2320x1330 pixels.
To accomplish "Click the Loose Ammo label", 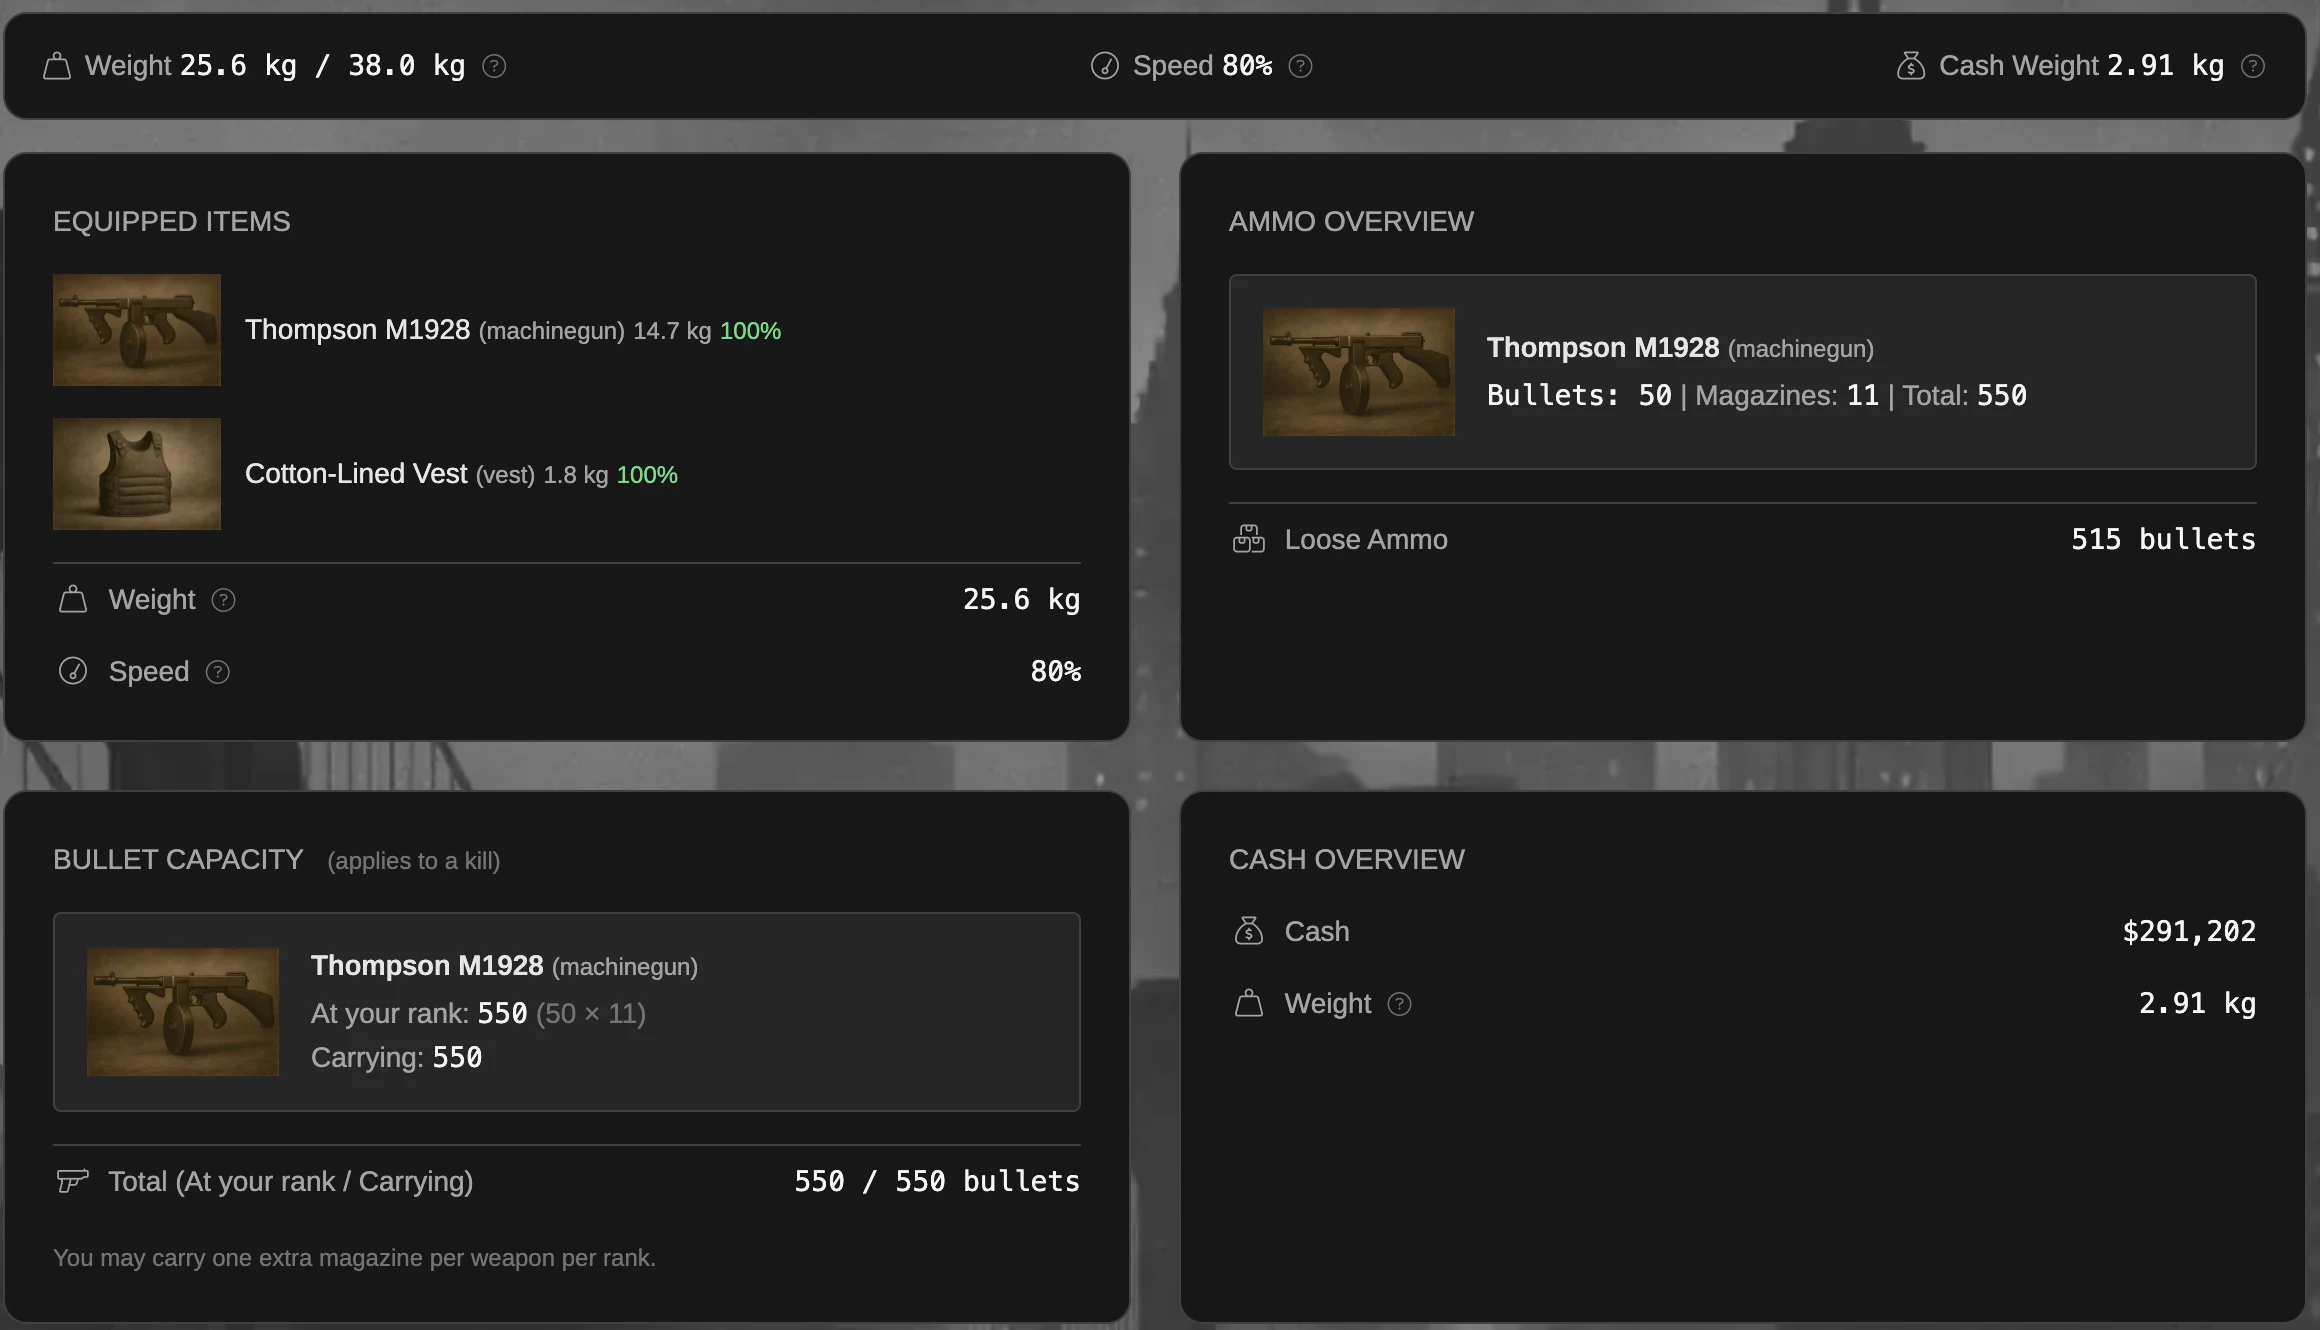I will pyautogui.click(x=1366, y=540).
